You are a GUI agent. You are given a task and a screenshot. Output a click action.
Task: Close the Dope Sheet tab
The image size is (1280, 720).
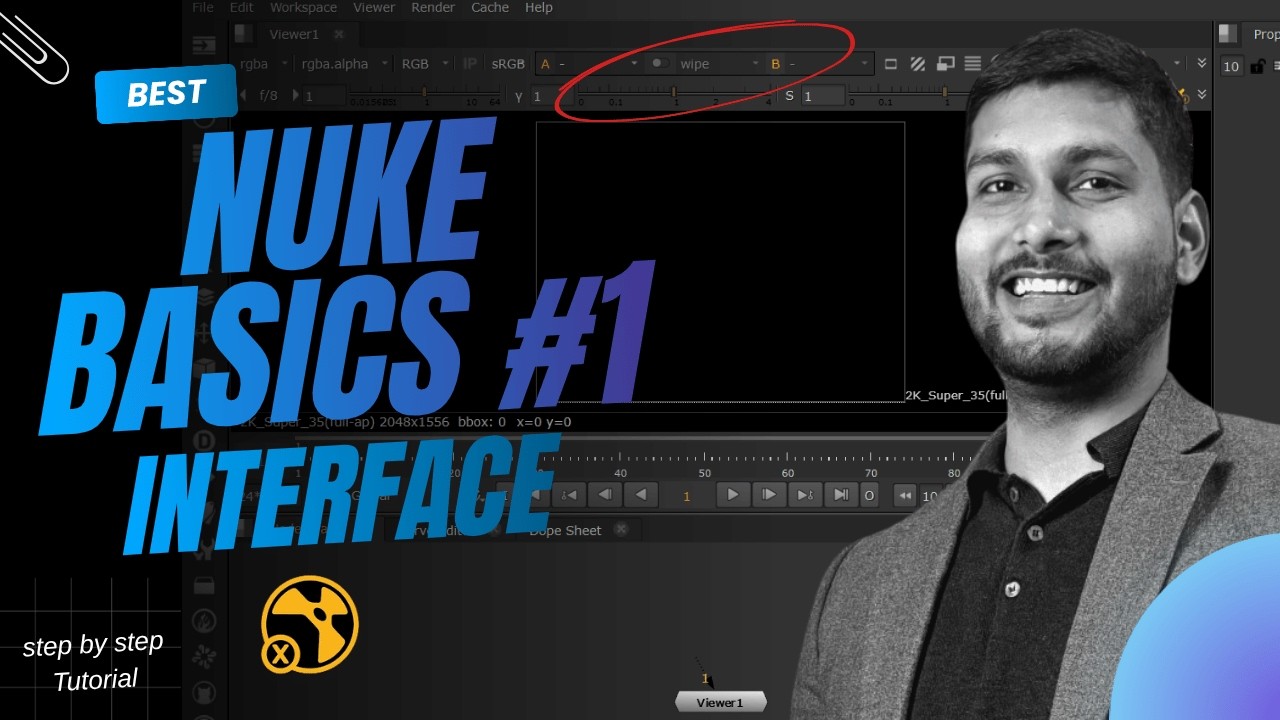coord(621,529)
